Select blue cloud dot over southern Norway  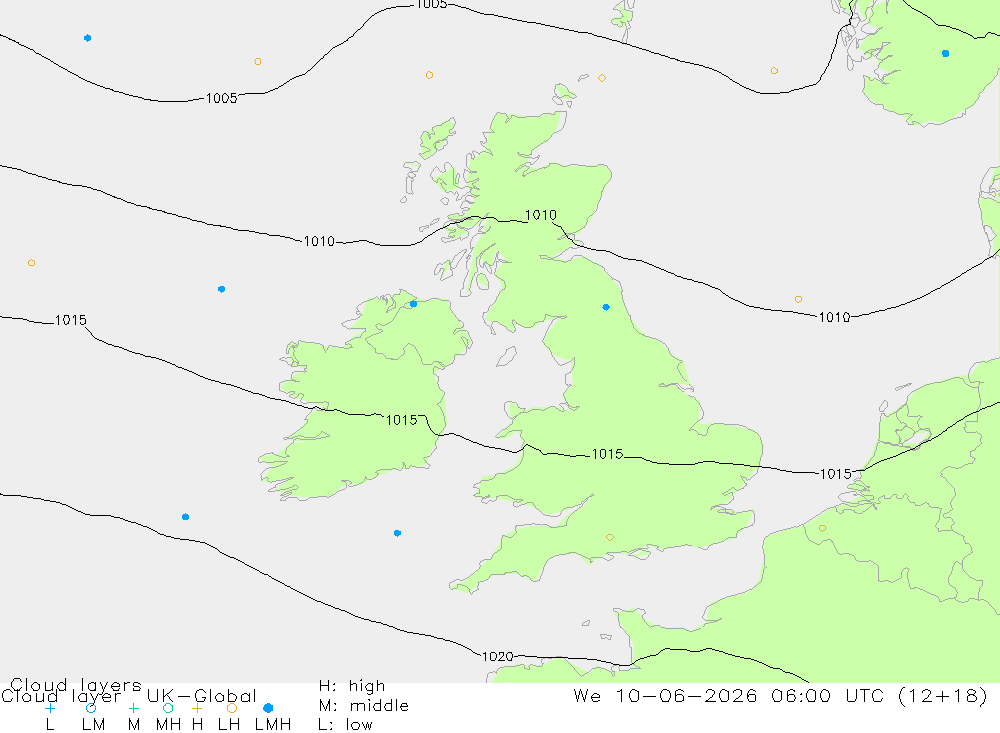tap(945, 54)
